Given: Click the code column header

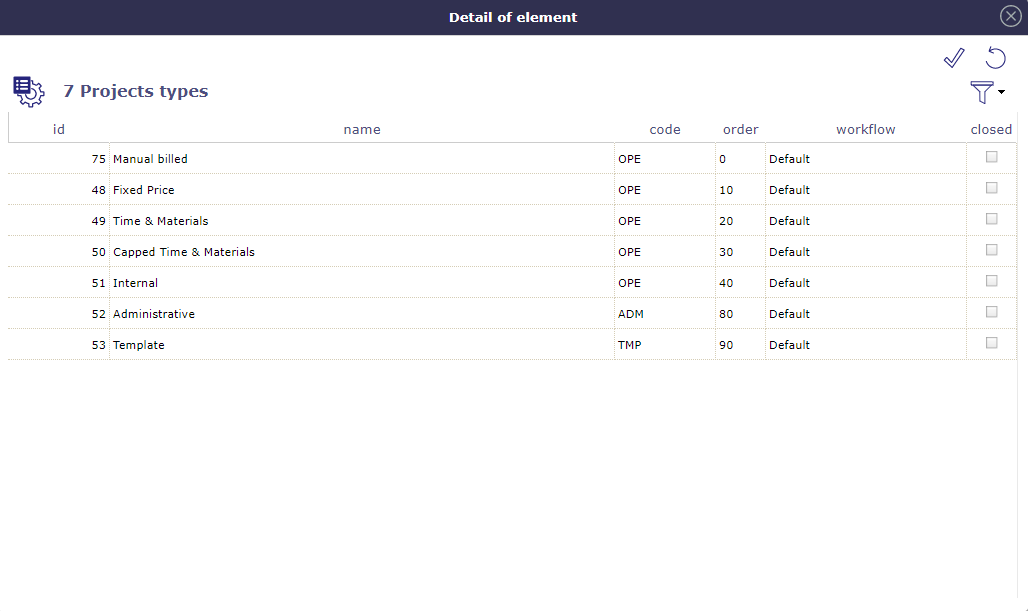Looking at the screenshot, I should click(665, 129).
